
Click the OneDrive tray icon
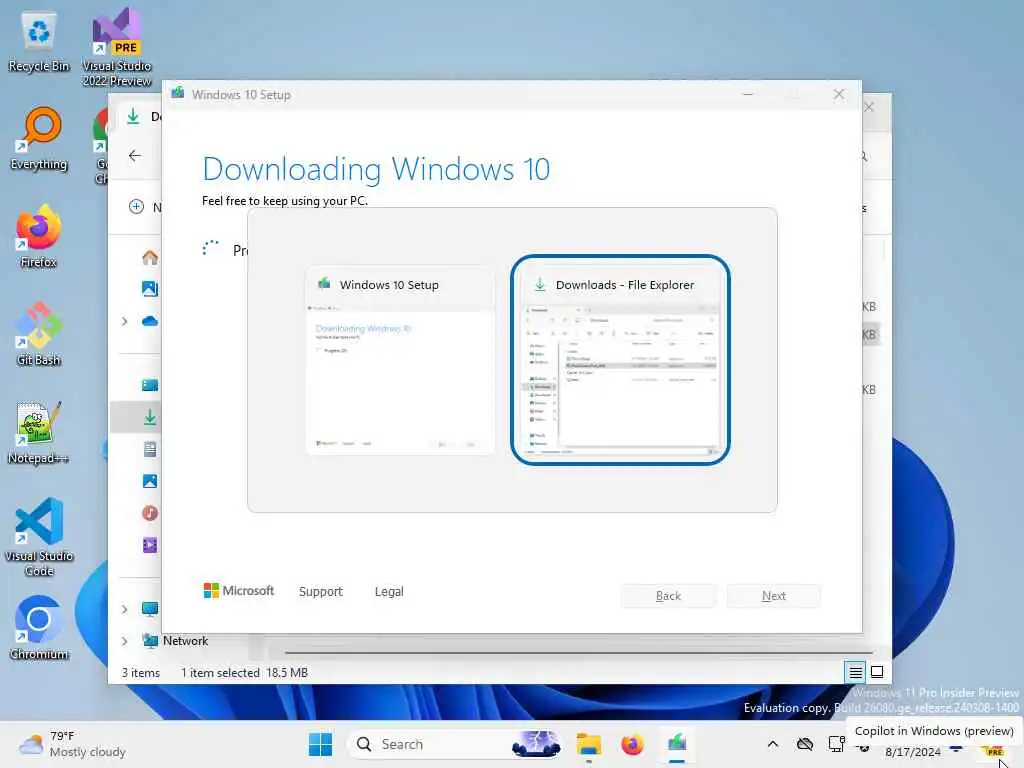(805, 744)
